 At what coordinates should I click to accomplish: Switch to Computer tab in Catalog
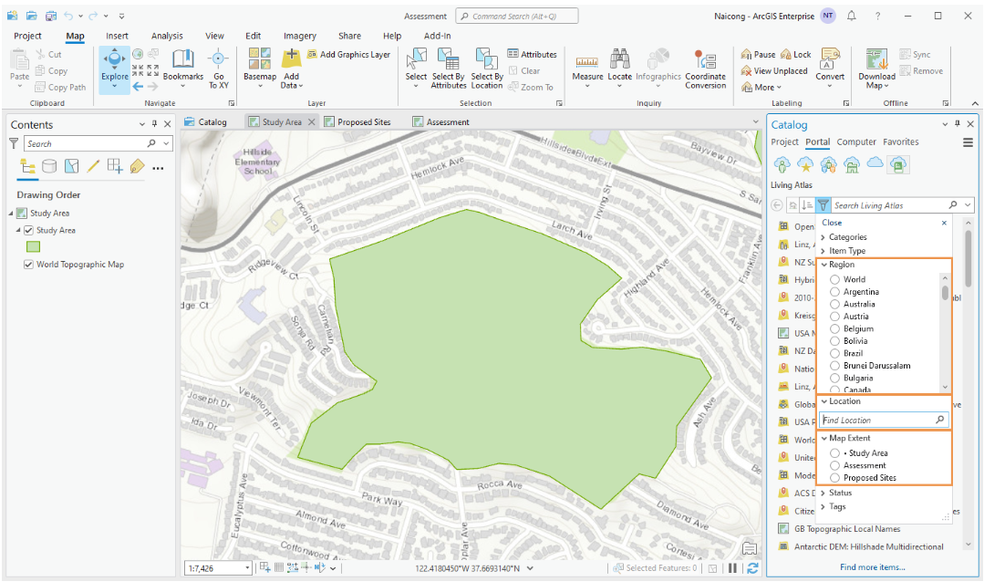click(856, 142)
